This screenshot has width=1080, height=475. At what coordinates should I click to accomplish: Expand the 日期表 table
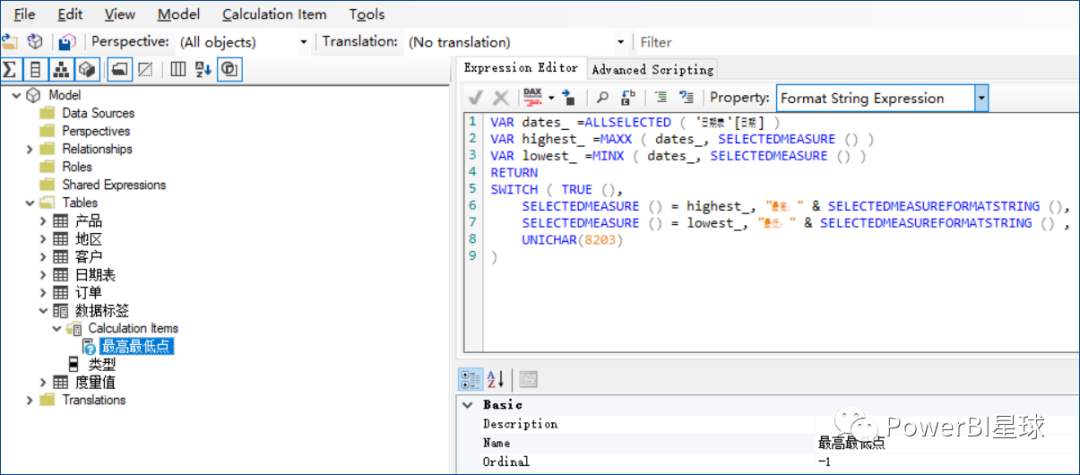pos(43,275)
